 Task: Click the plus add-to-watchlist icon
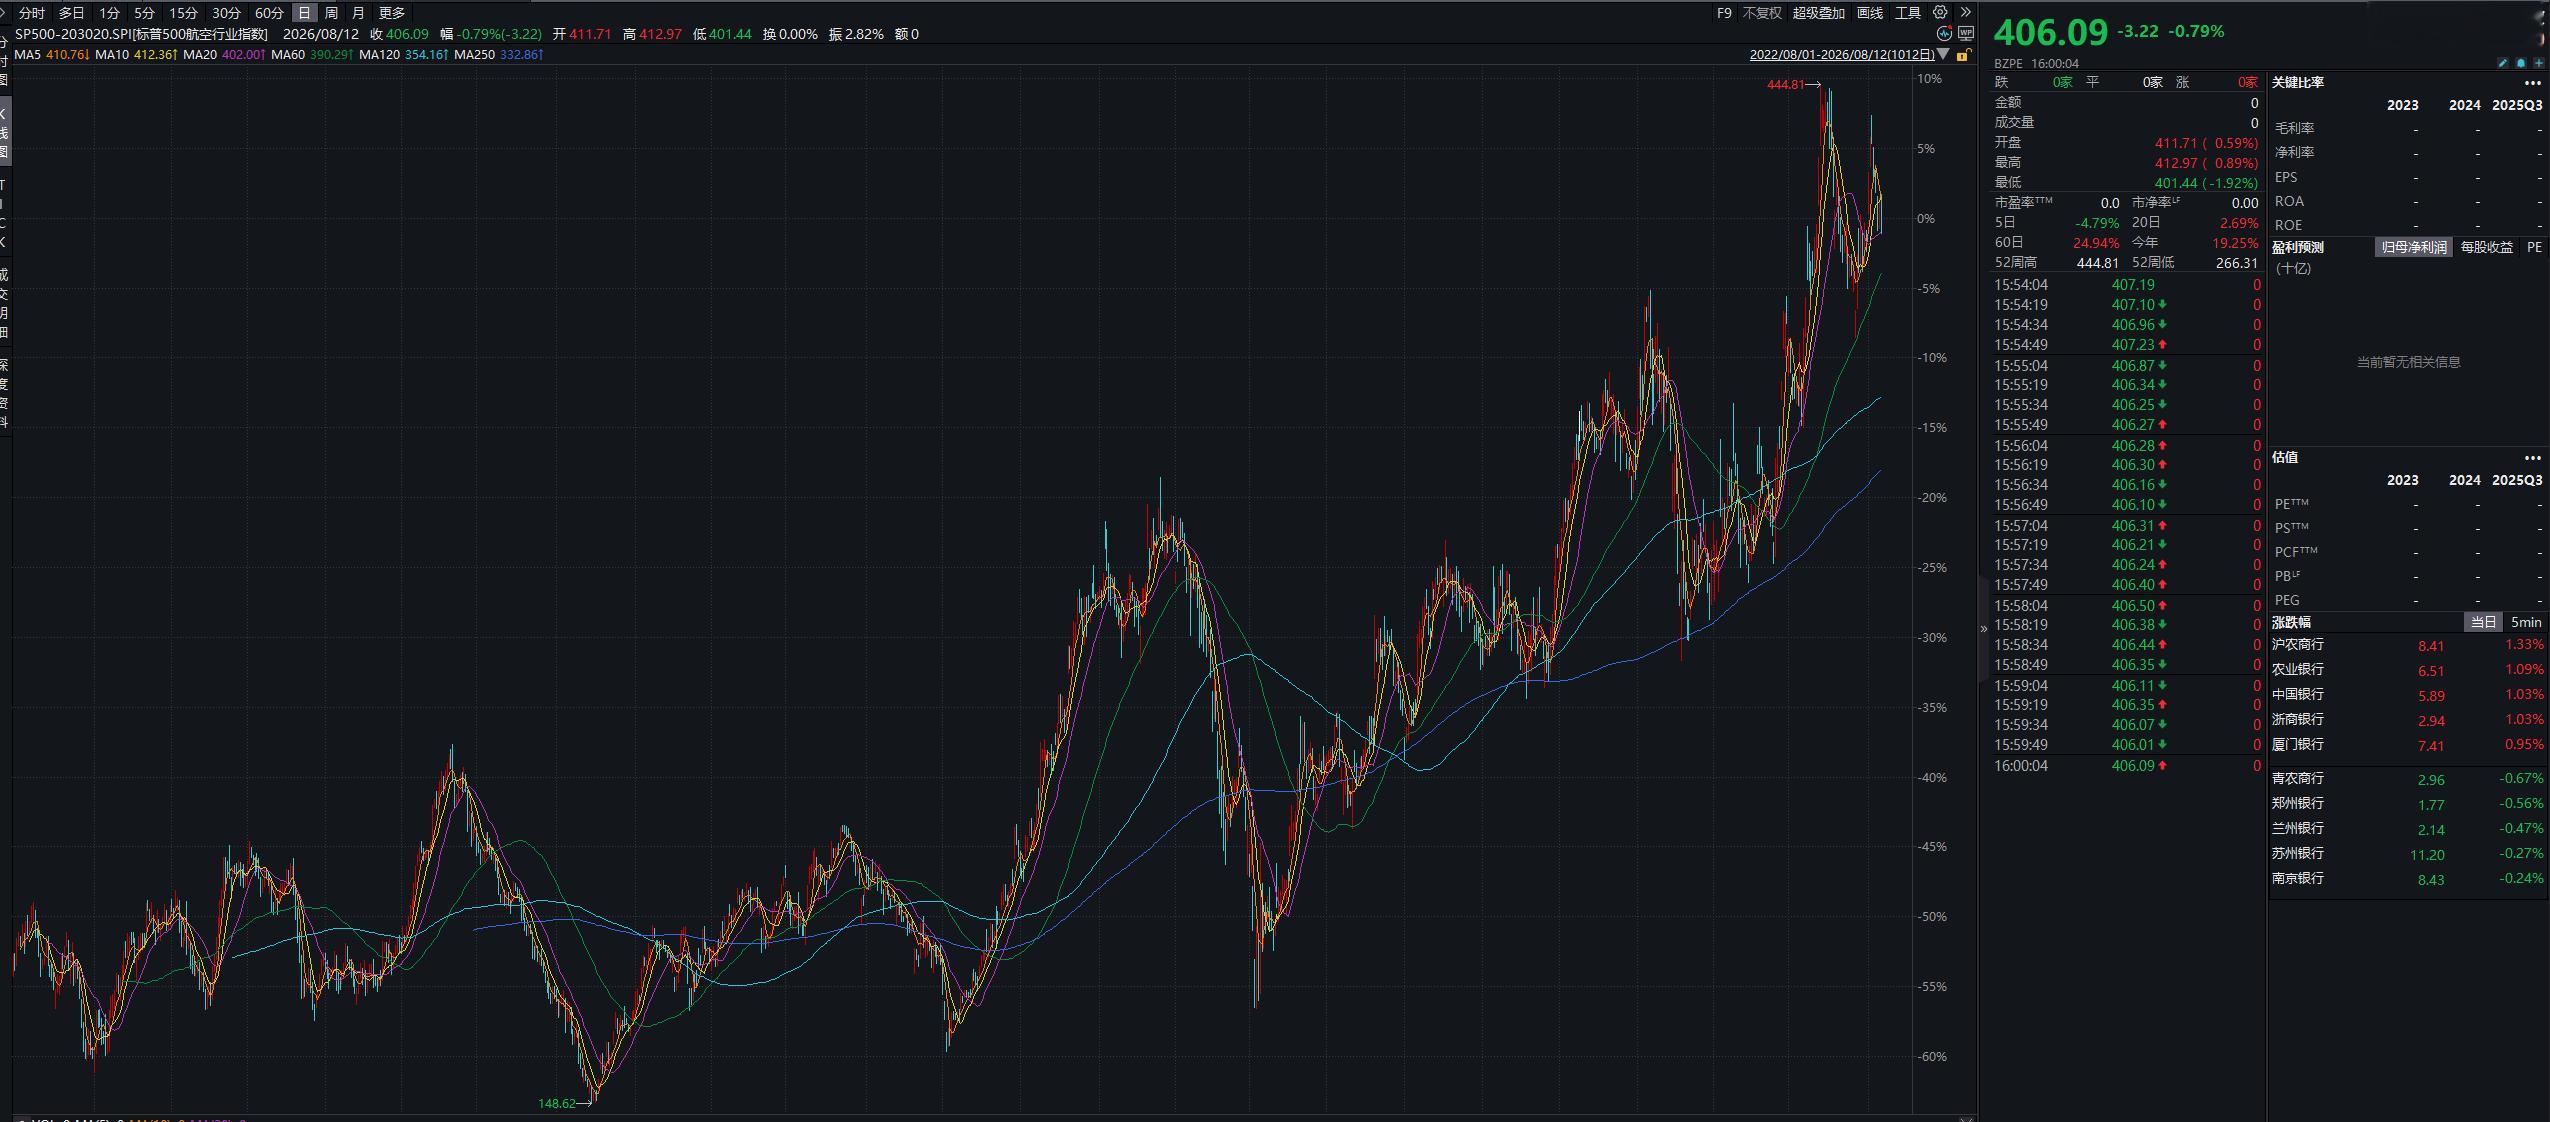[x=2538, y=63]
